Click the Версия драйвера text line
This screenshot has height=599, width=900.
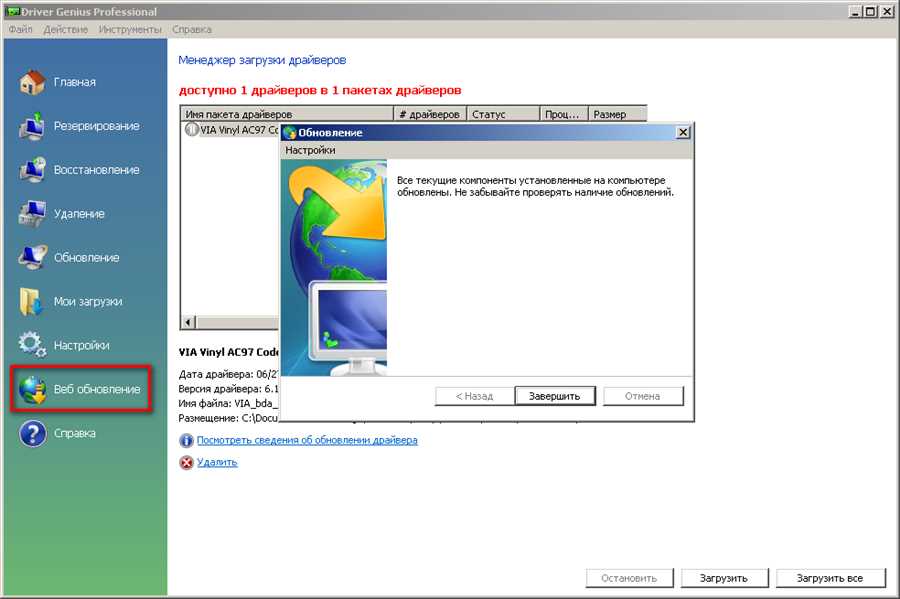coord(228,389)
